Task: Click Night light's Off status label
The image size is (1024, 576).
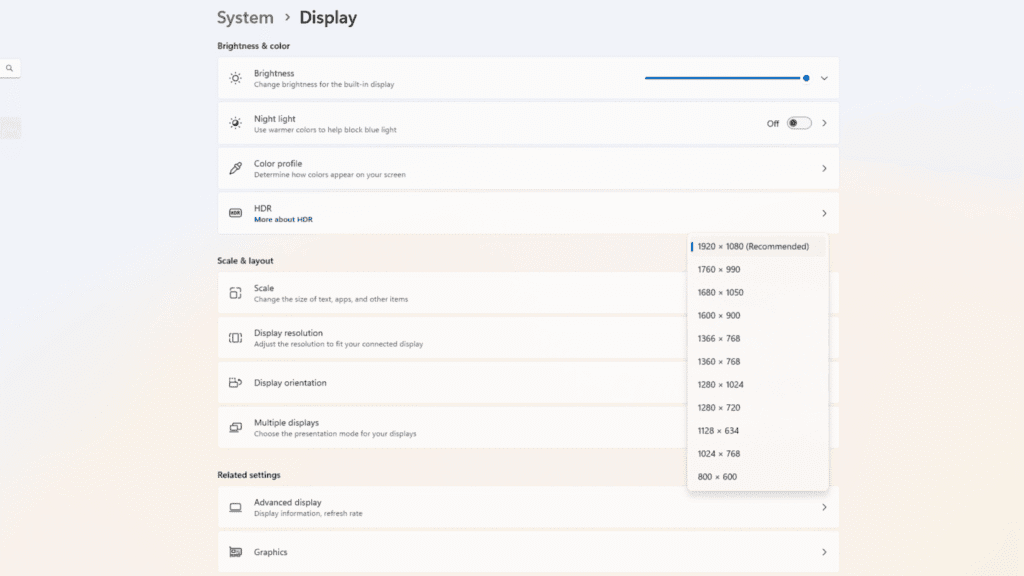Action: click(x=773, y=123)
